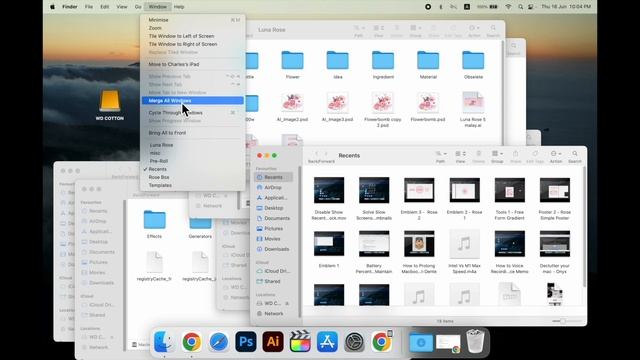Open Finder from the Dock
This screenshot has height=360, width=640.
coord(164,341)
